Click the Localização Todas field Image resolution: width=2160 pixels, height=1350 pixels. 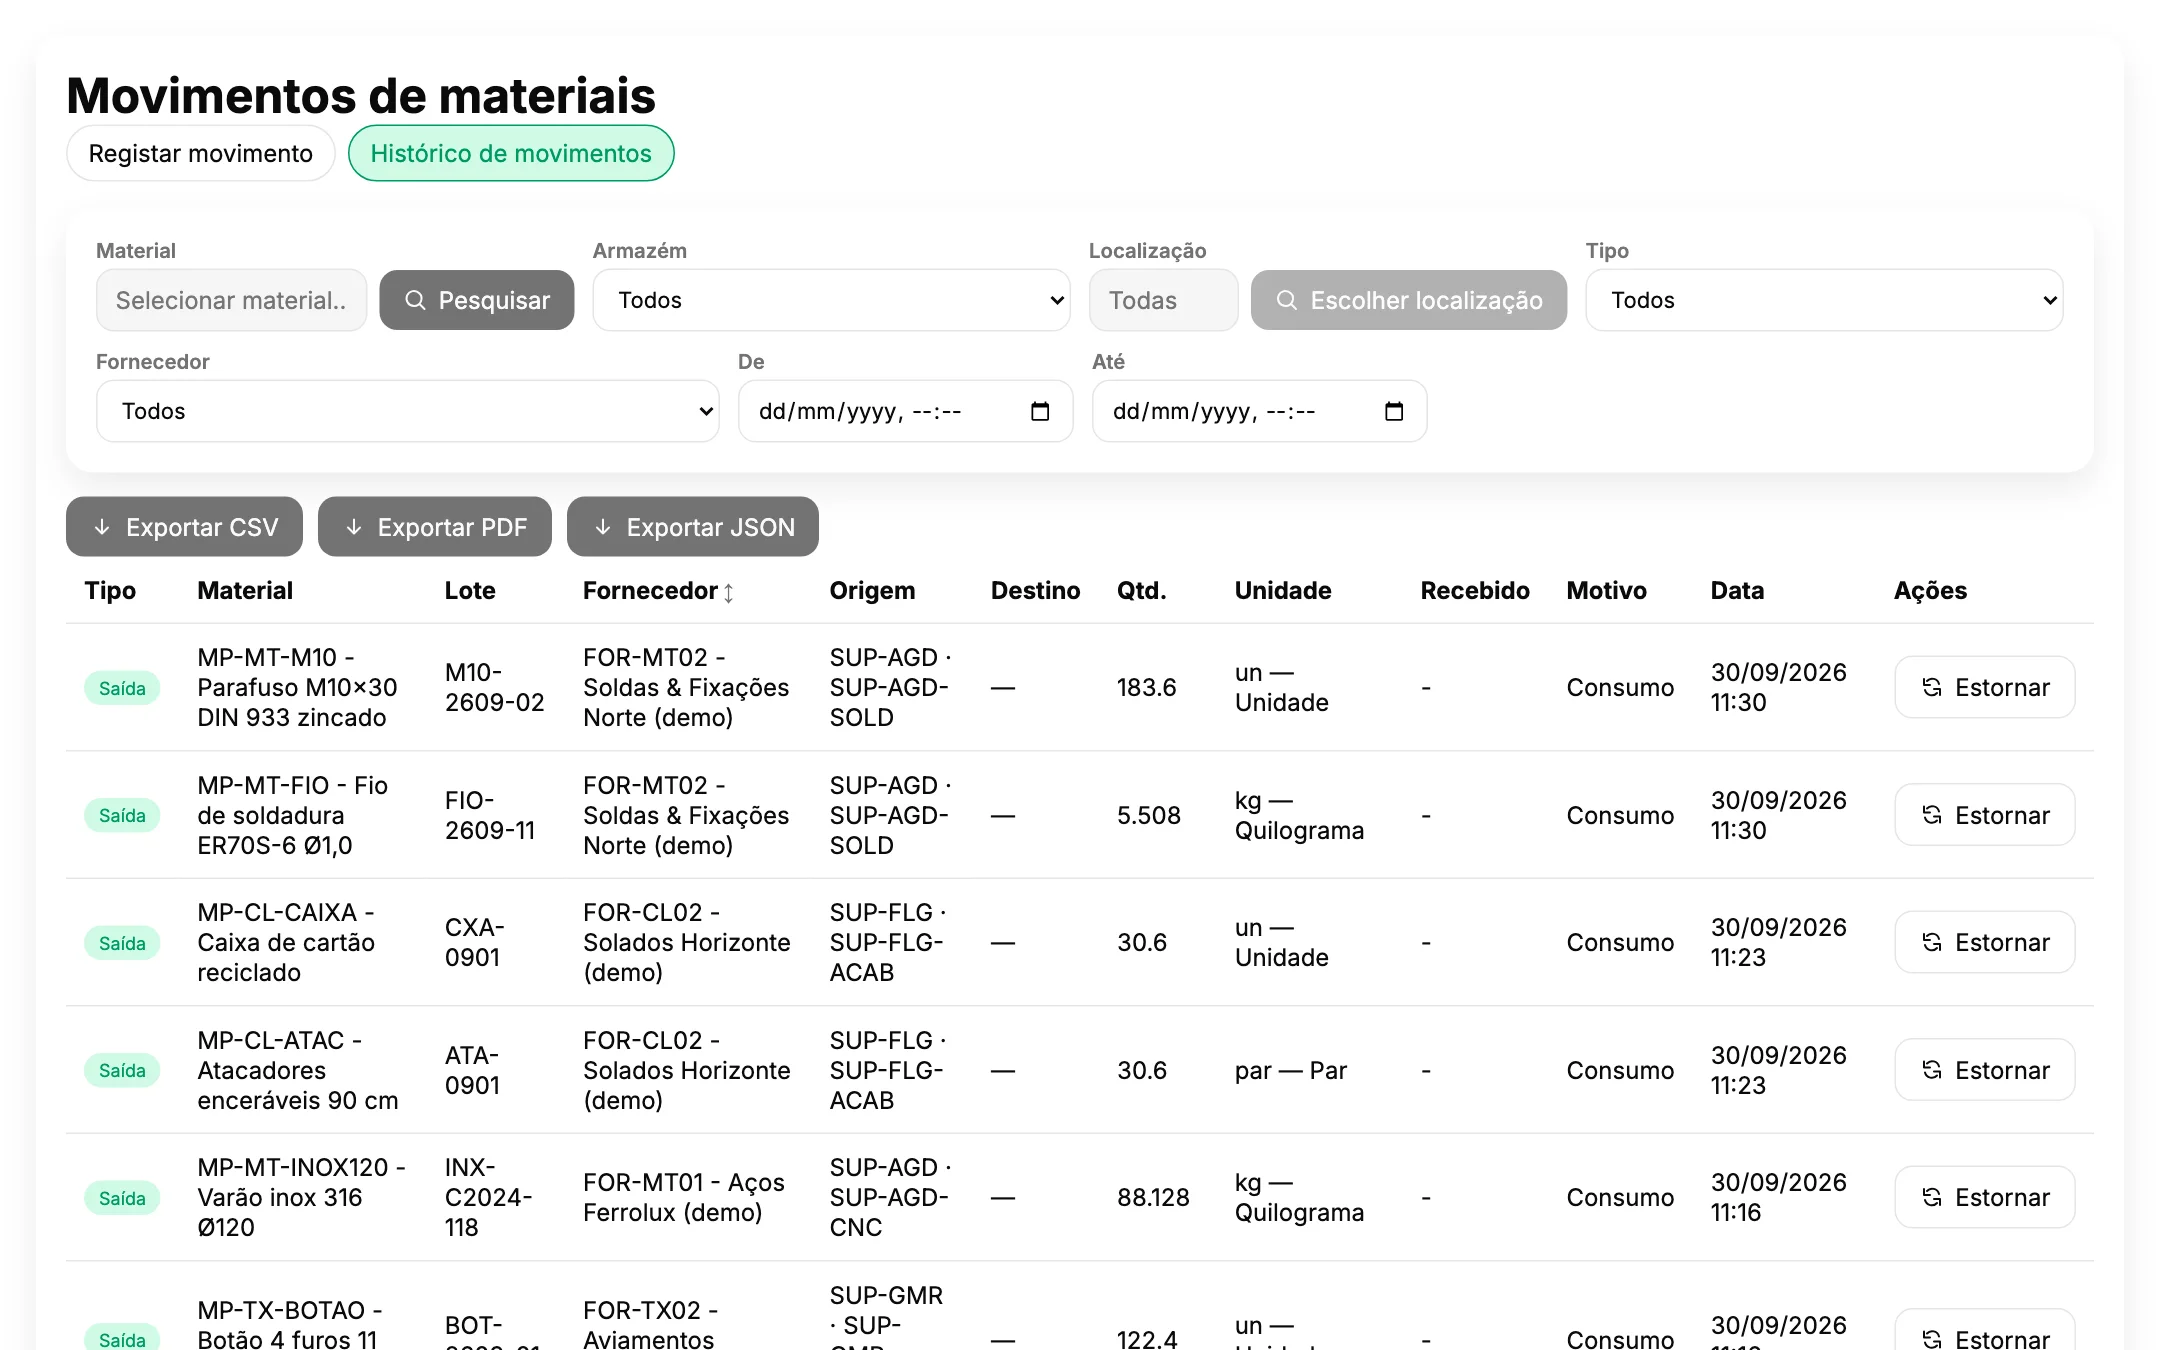point(1163,300)
